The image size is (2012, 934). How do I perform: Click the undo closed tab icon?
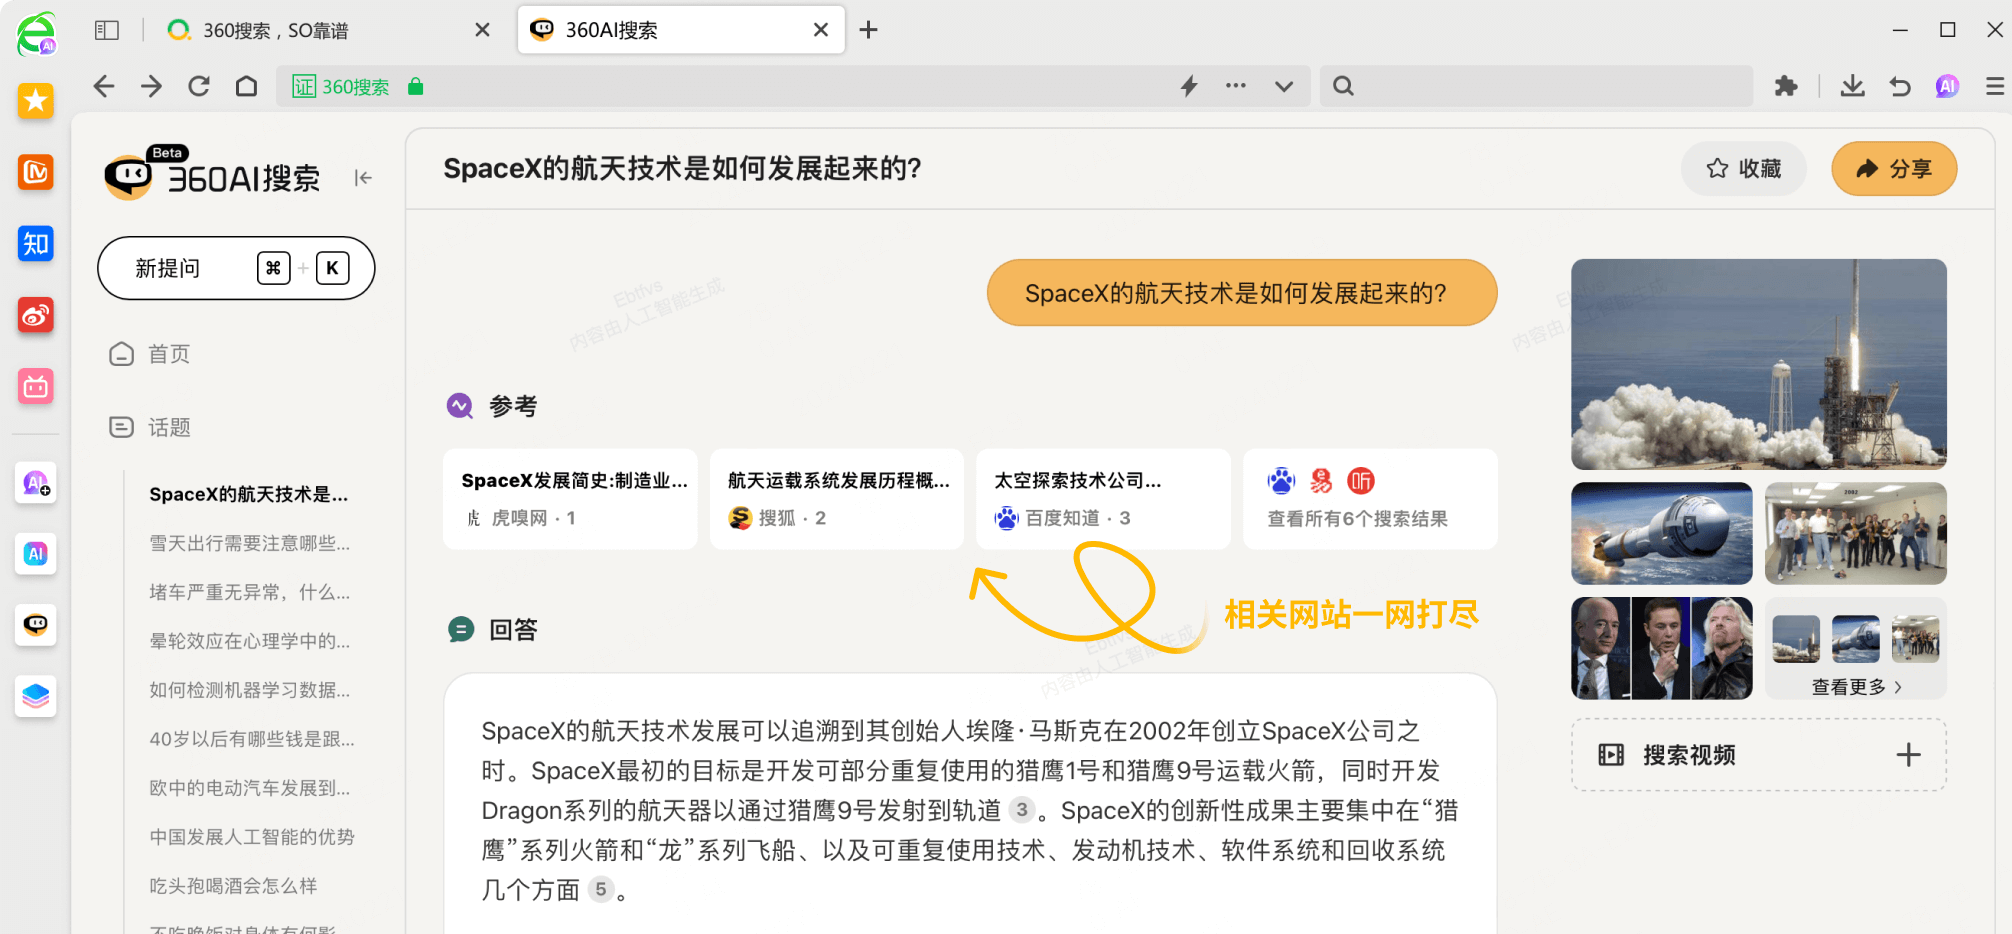[x=1900, y=86]
